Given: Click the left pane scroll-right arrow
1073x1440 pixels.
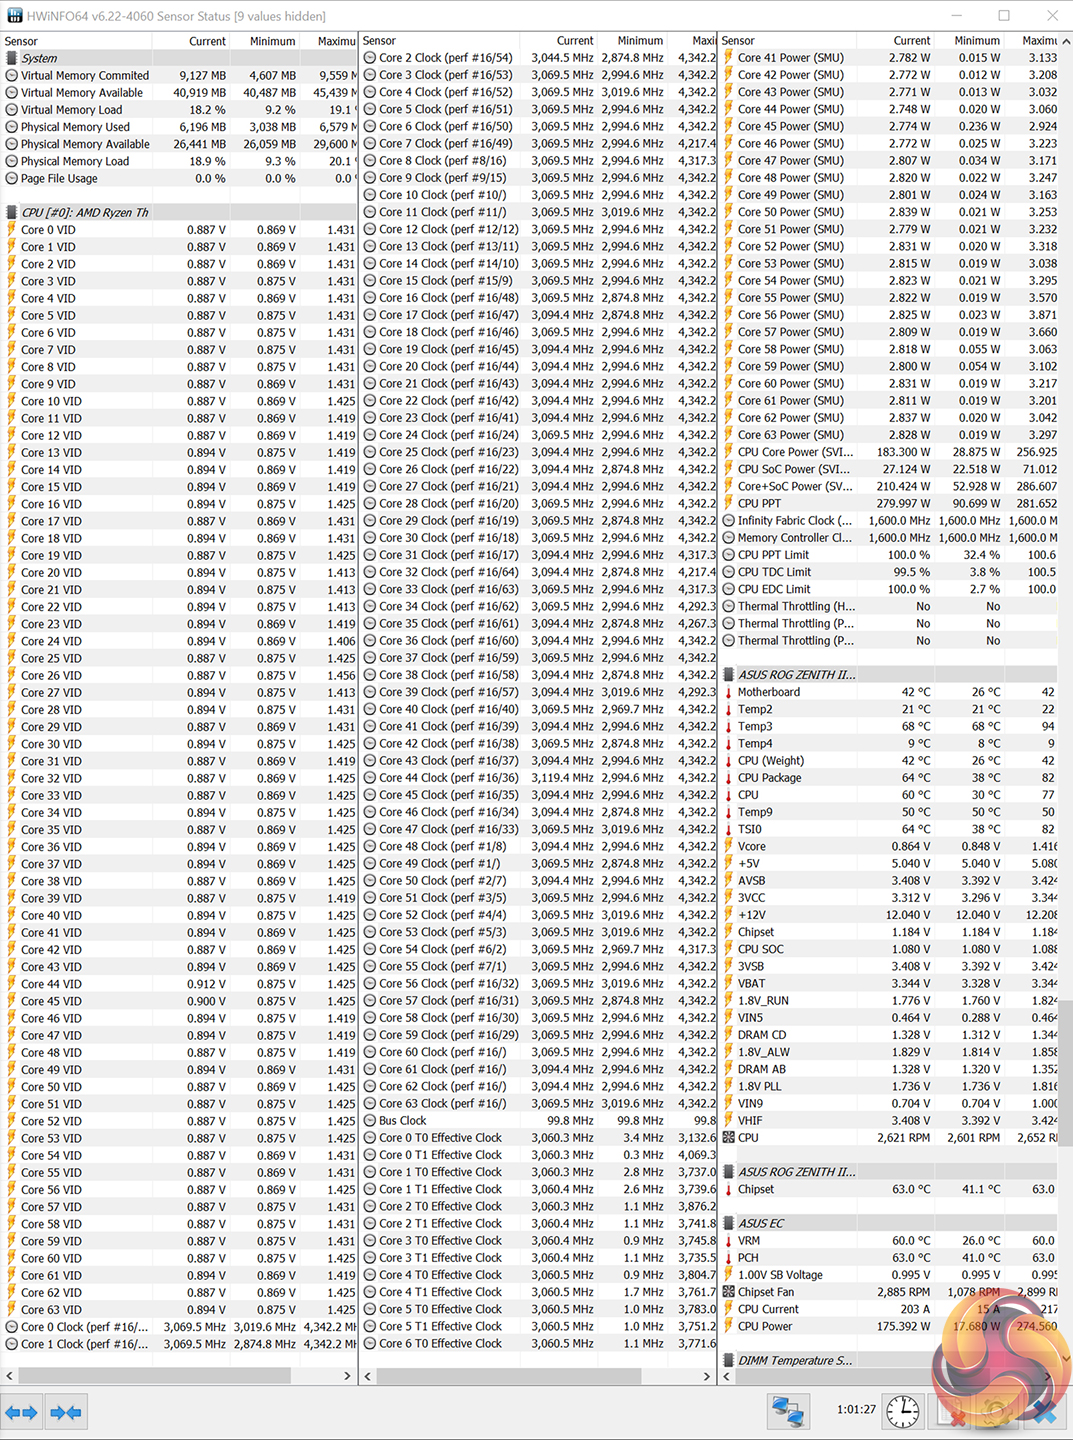Looking at the screenshot, I should 348,1376.
